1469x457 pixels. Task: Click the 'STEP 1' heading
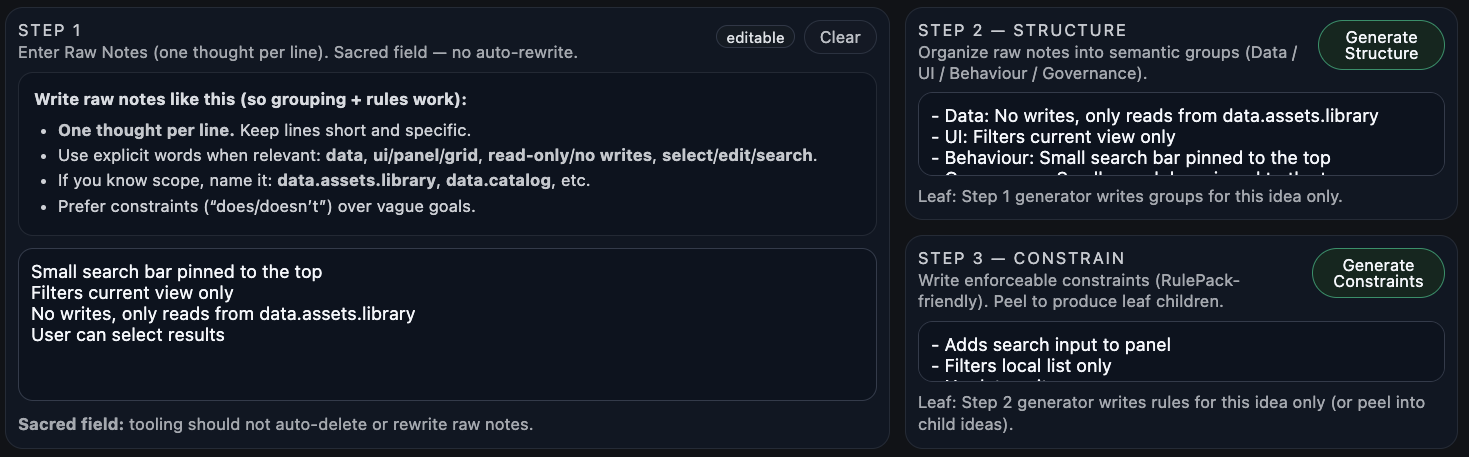pos(50,30)
